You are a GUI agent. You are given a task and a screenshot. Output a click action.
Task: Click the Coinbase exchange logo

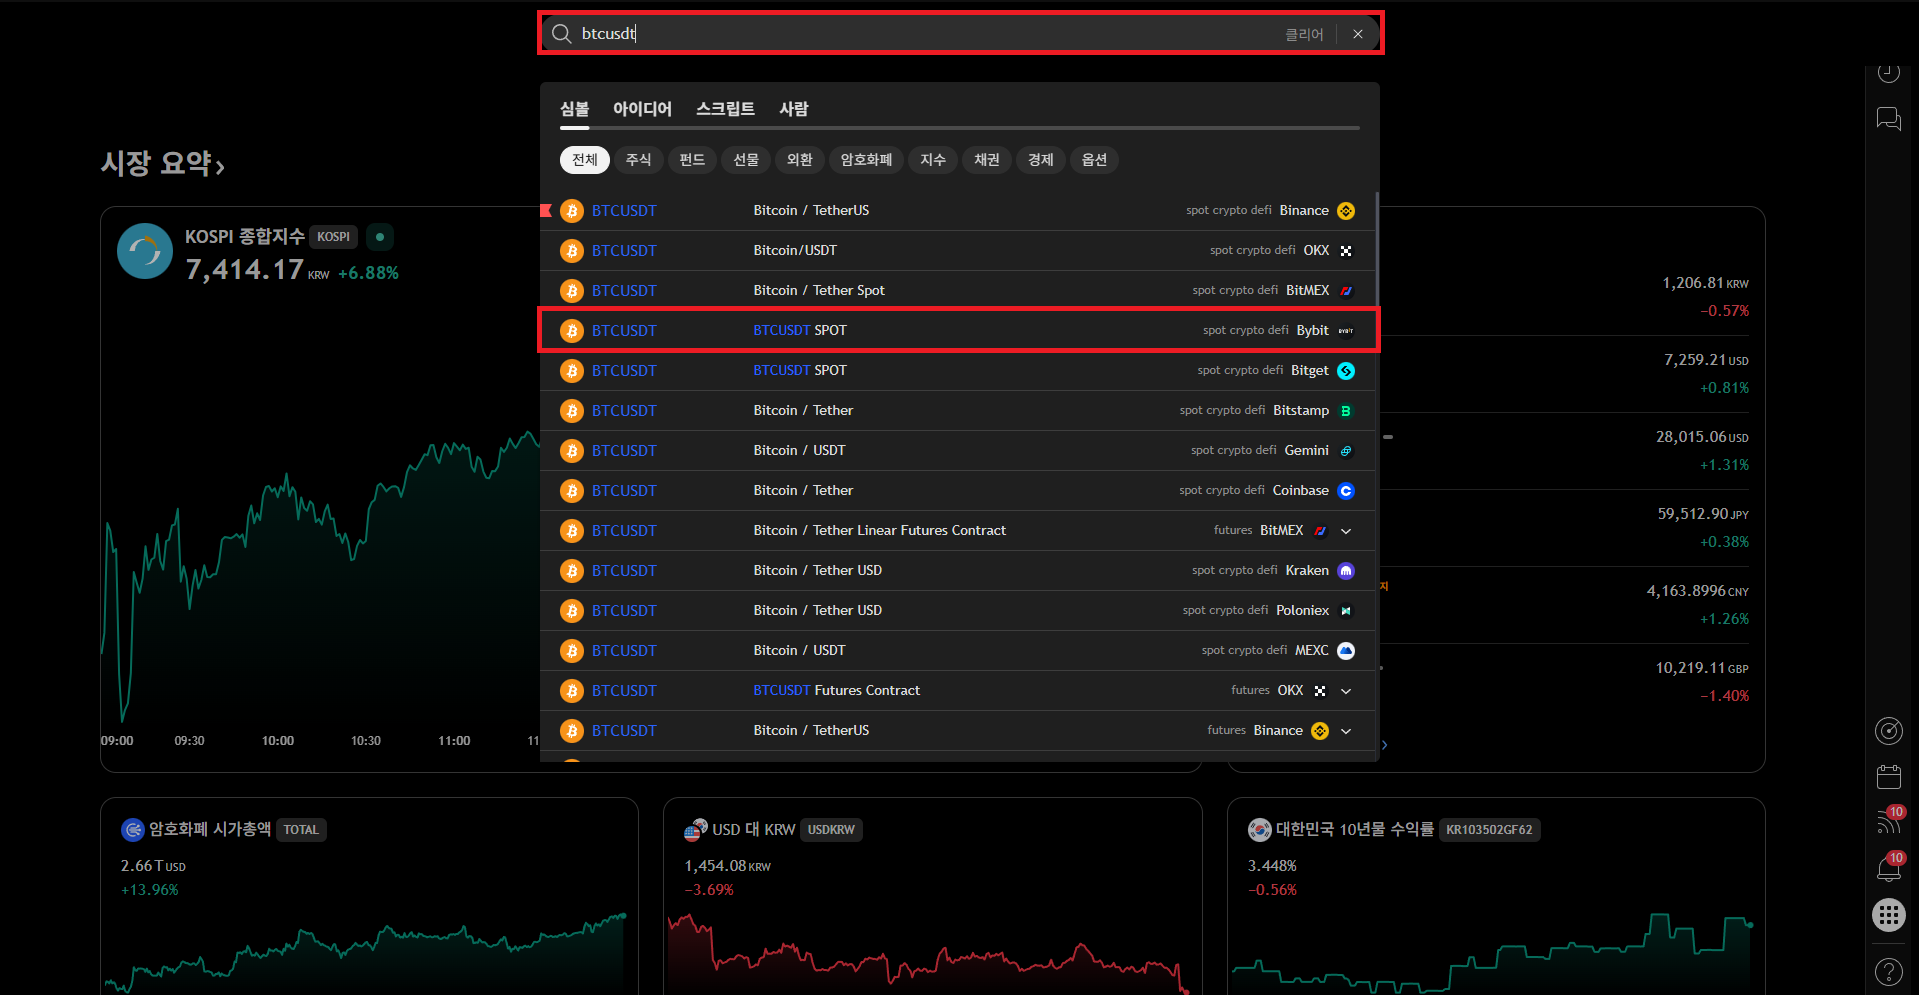(1346, 491)
